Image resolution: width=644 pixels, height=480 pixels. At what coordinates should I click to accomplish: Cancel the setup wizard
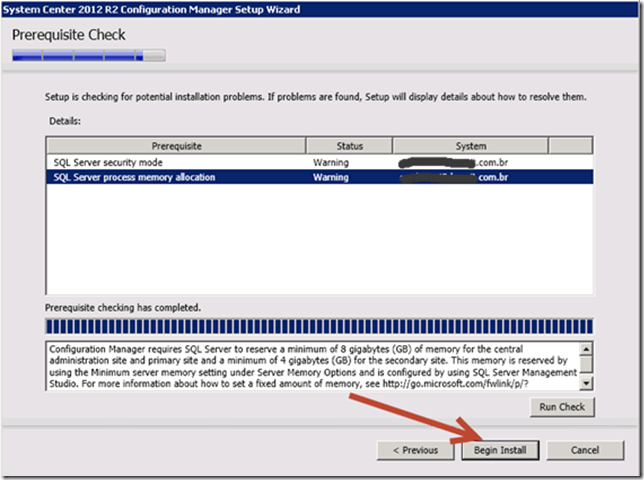point(572,450)
